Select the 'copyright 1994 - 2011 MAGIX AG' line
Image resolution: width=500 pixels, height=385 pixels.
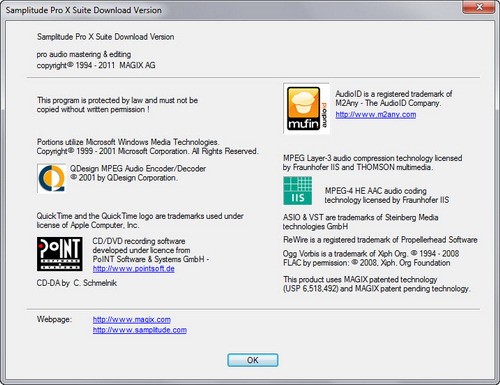pyautogui.click(x=96, y=65)
